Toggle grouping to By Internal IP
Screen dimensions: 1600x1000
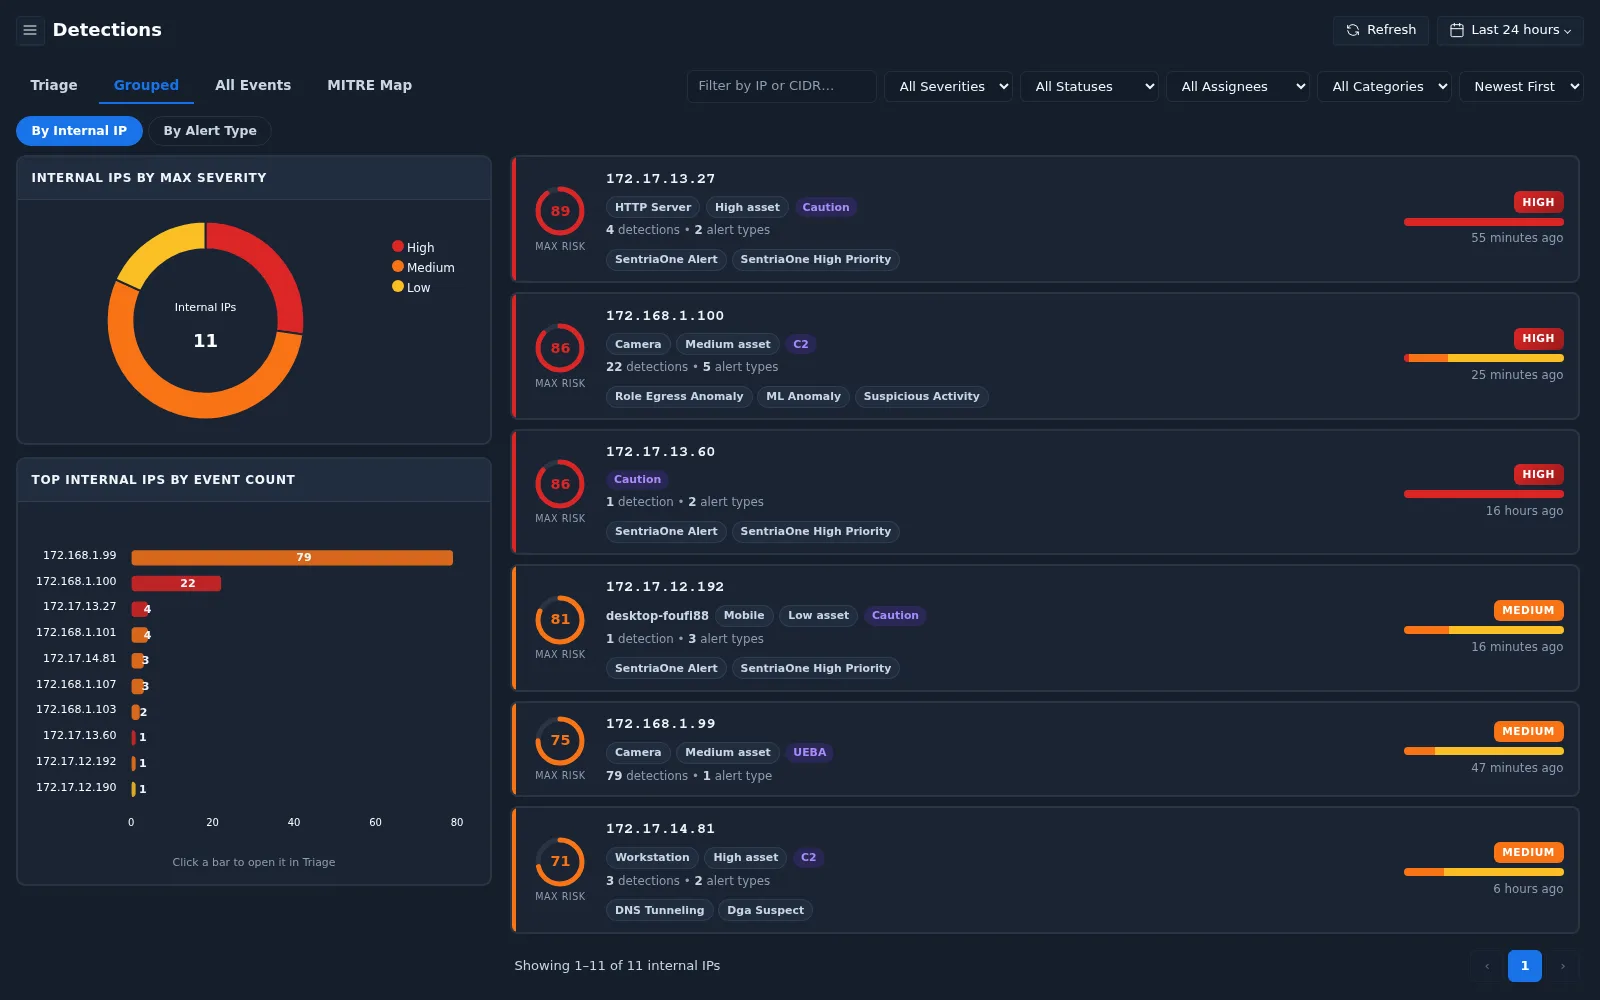tap(79, 131)
